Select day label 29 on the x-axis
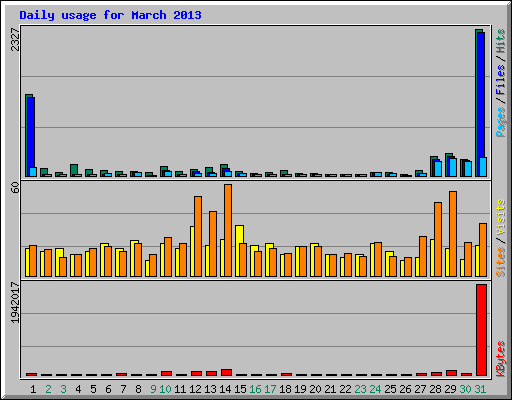 tap(450, 389)
